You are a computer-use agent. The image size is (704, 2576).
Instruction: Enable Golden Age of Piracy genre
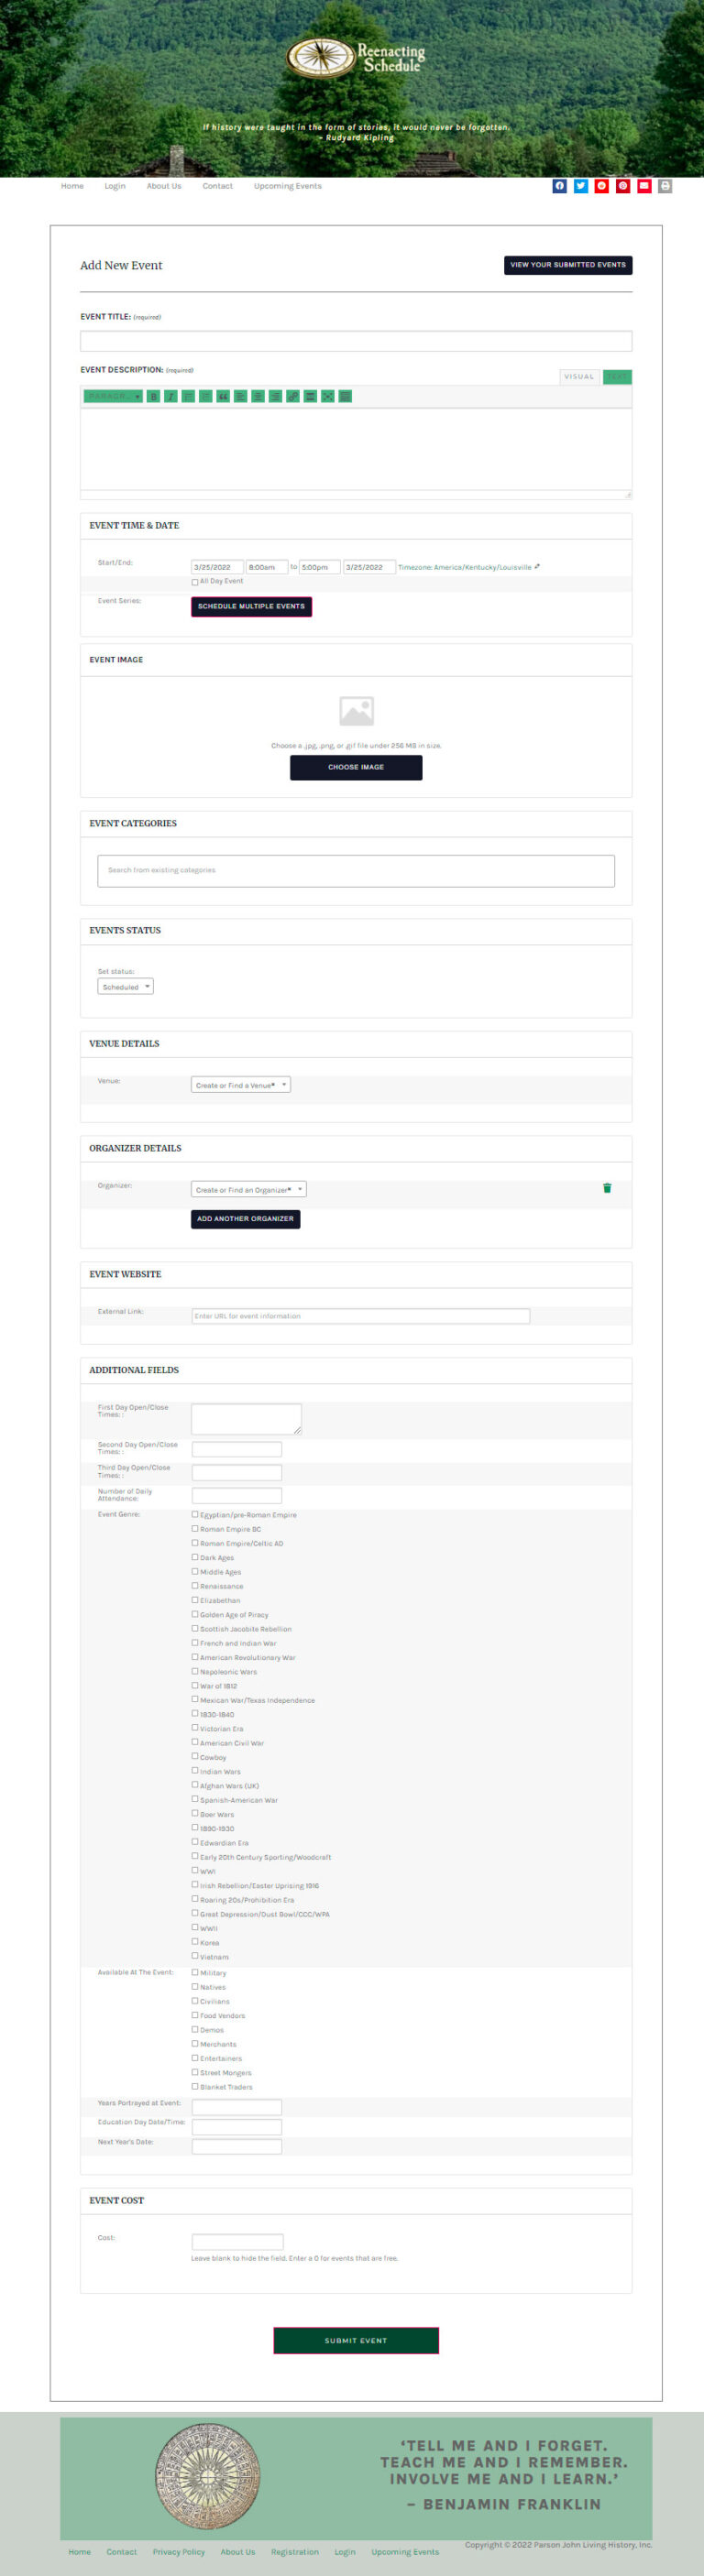click(x=195, y=1614)
